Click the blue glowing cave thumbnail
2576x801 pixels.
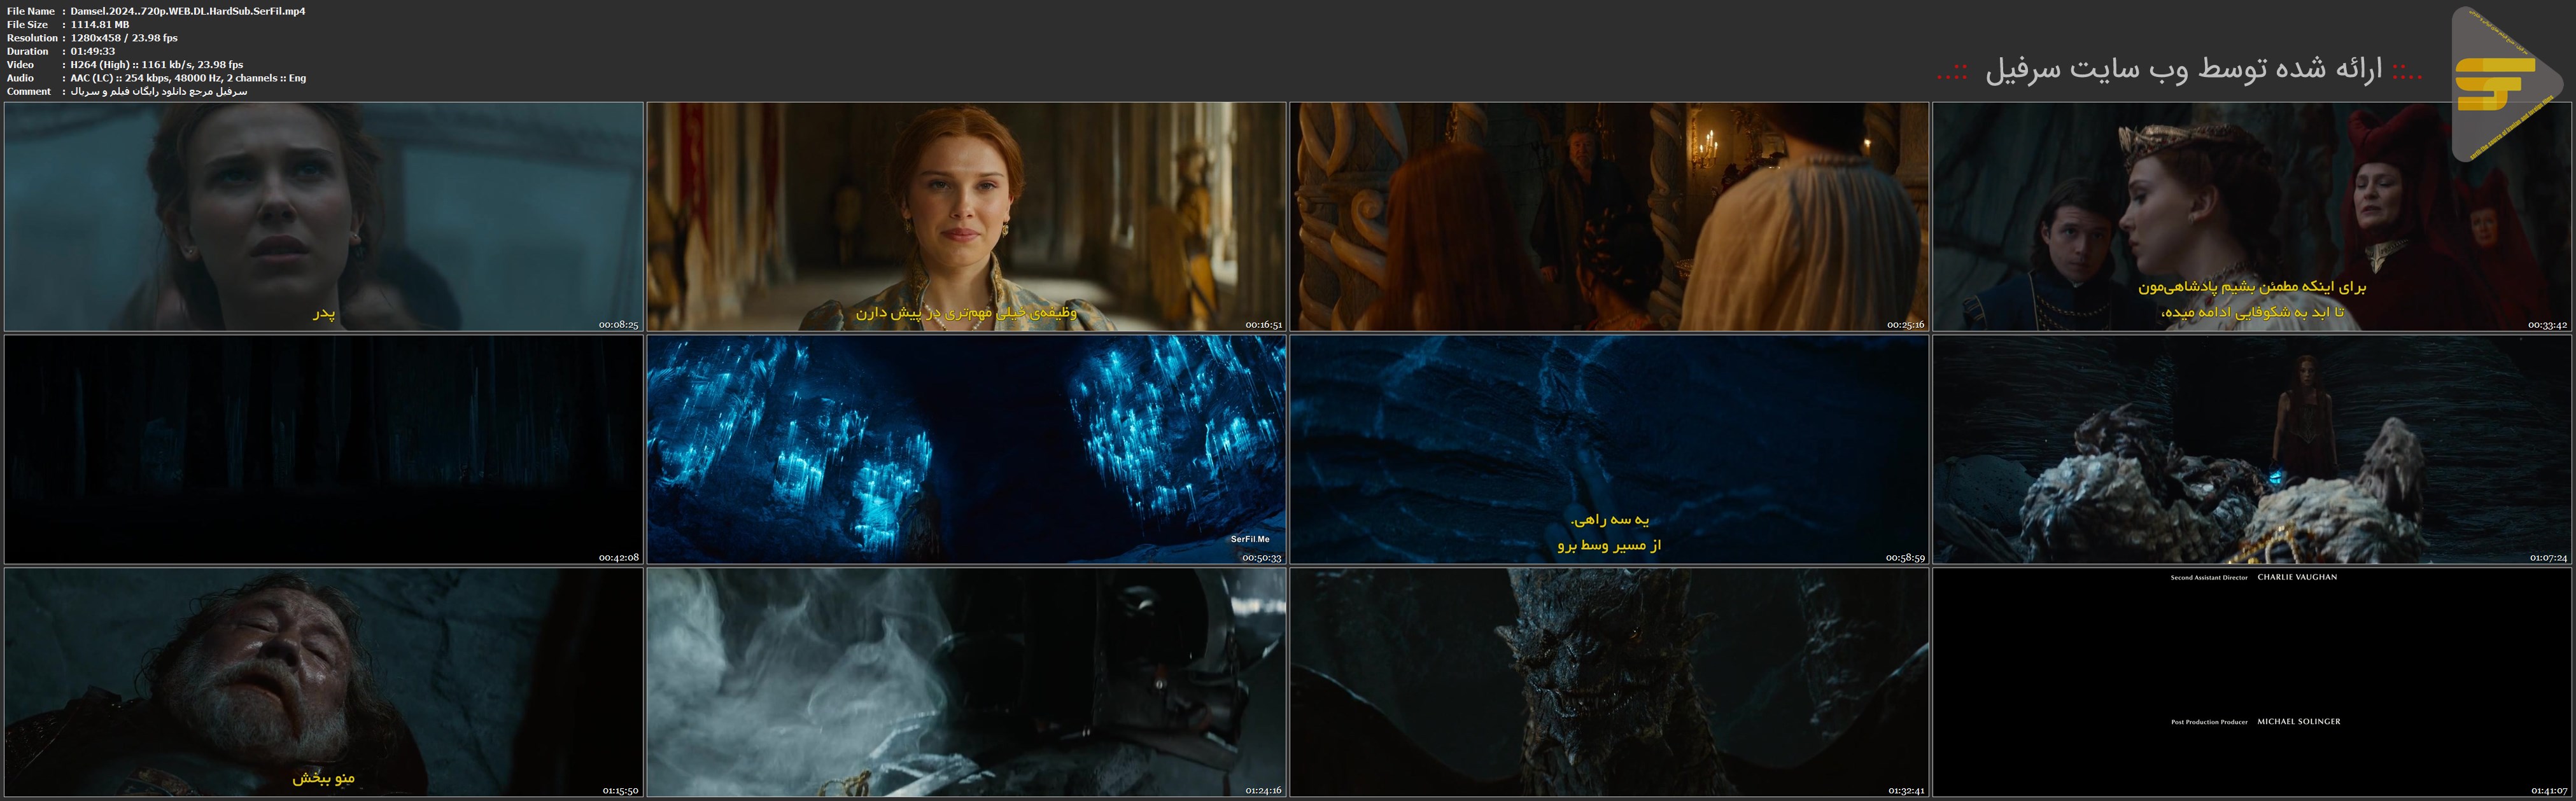[x=966, y=449]
